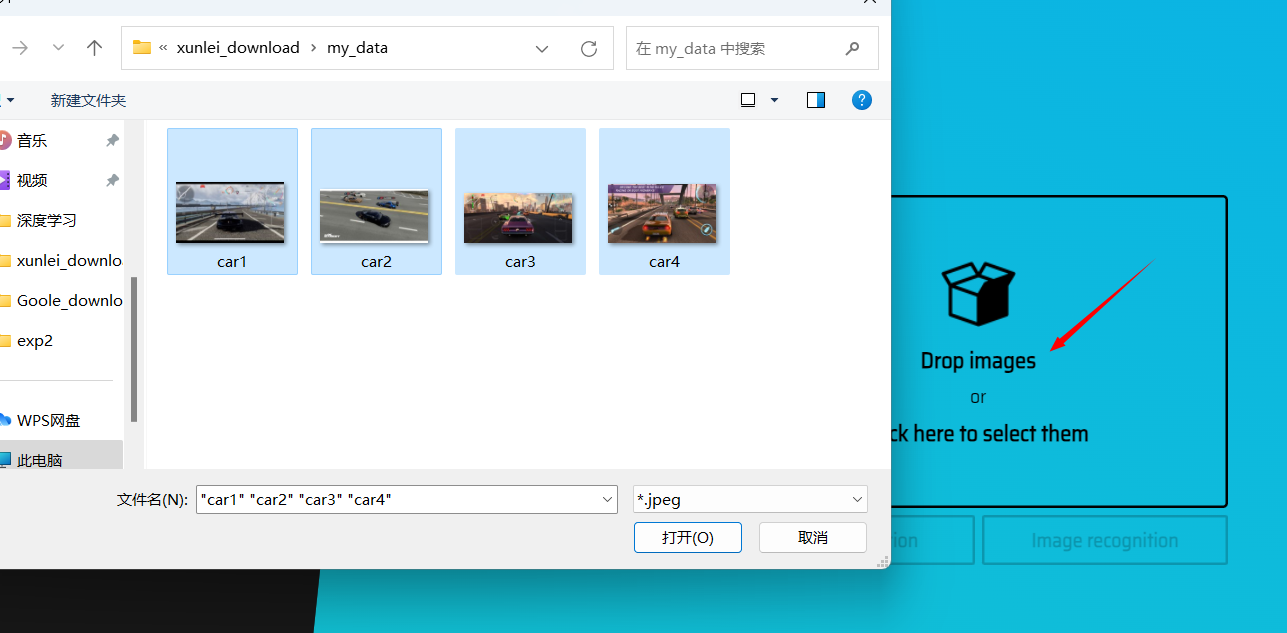Image resolution: width=1287 pixels, height=633 pixels.
Task: Toggle the preview pane icon
Action: pos(816,100)
